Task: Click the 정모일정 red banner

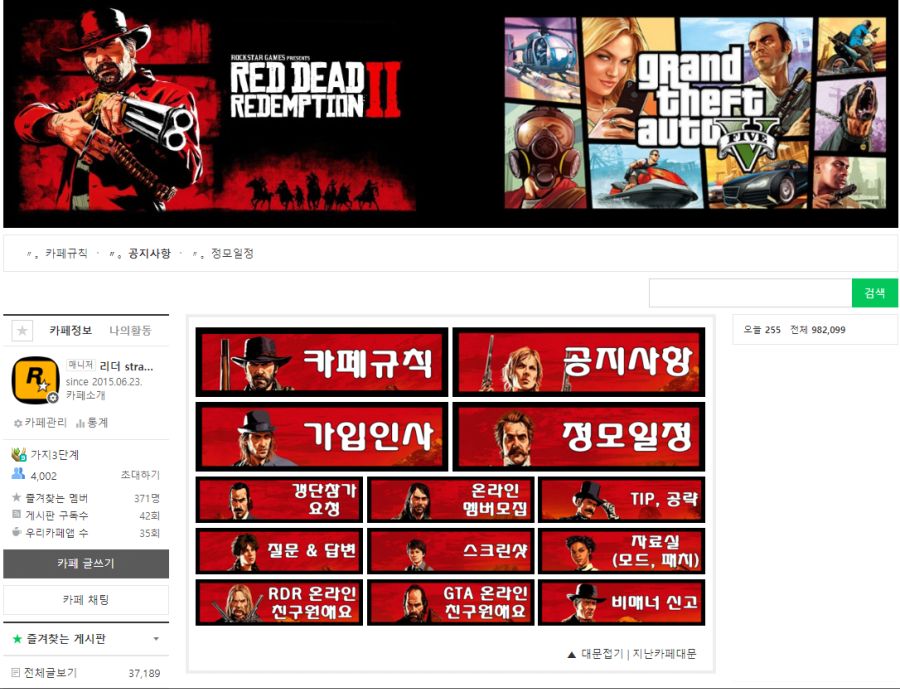Action: 579,437
